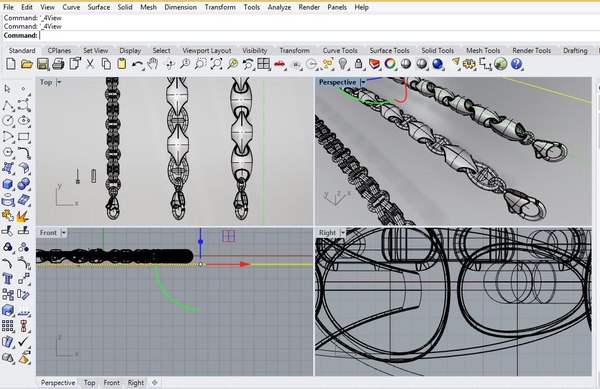Switch to the Curve Tools toolbar tab

(x=340, y=50)
